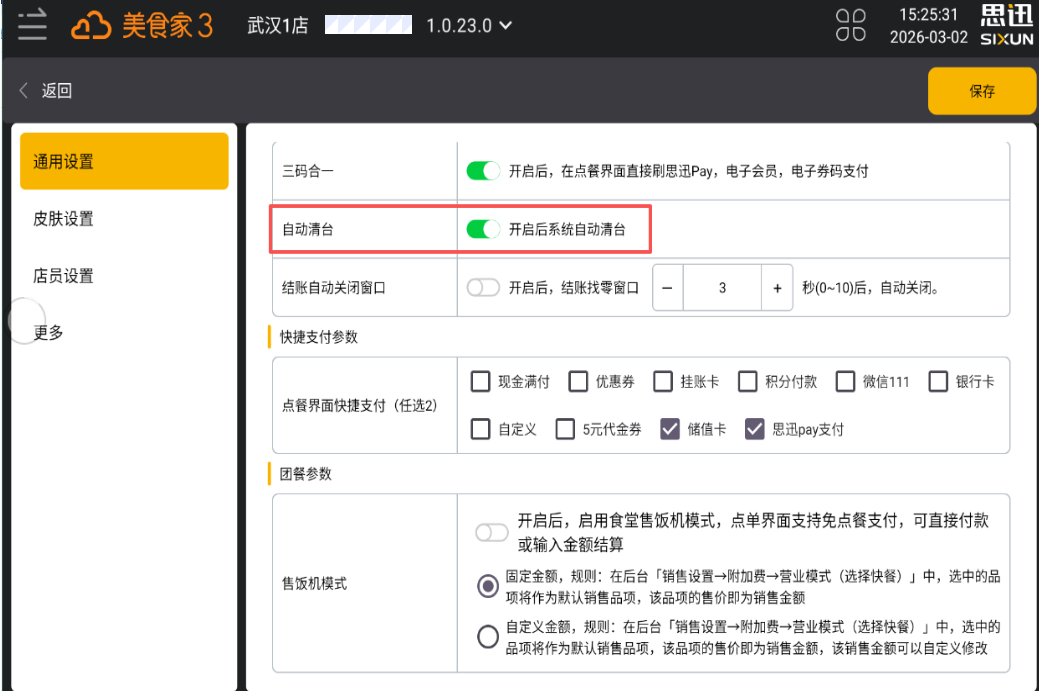Open the hamburger menu icon
The image size is (1039, 691).
coord(32,25)
